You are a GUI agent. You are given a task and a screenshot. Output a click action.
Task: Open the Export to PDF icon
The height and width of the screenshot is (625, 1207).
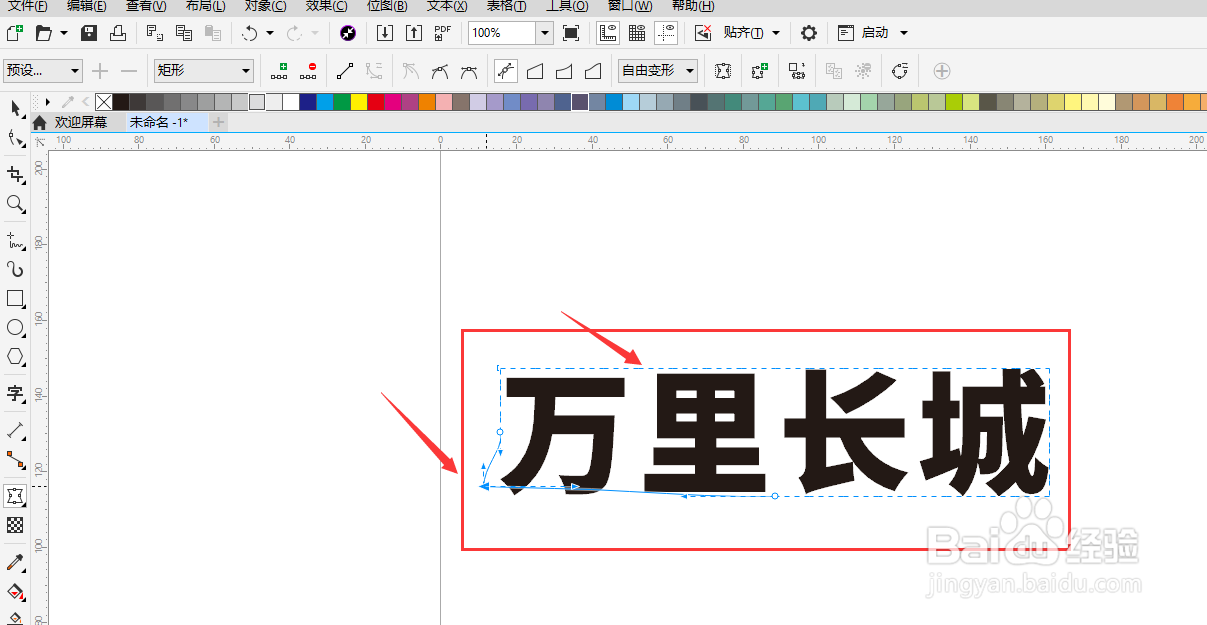(x=442, y=32)
